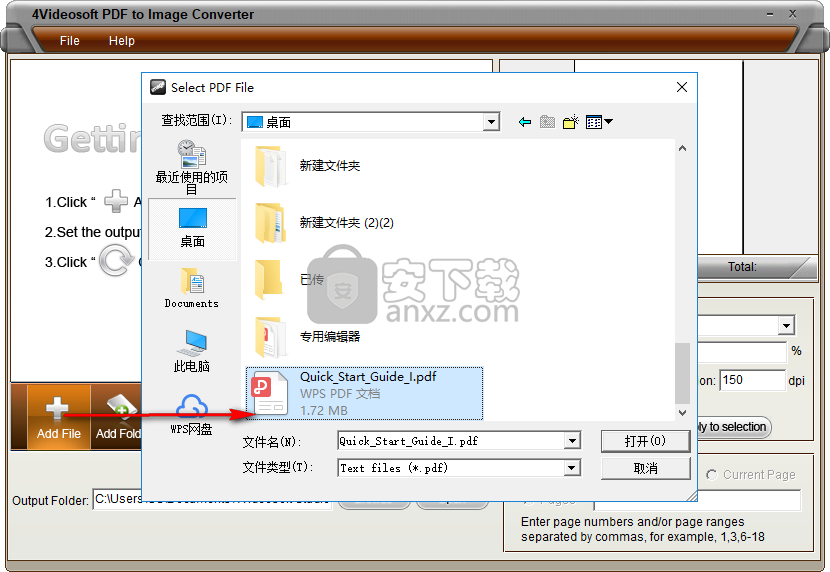Click the Add File button
Viewport: 830px width, 572px height.
[59, 417]
